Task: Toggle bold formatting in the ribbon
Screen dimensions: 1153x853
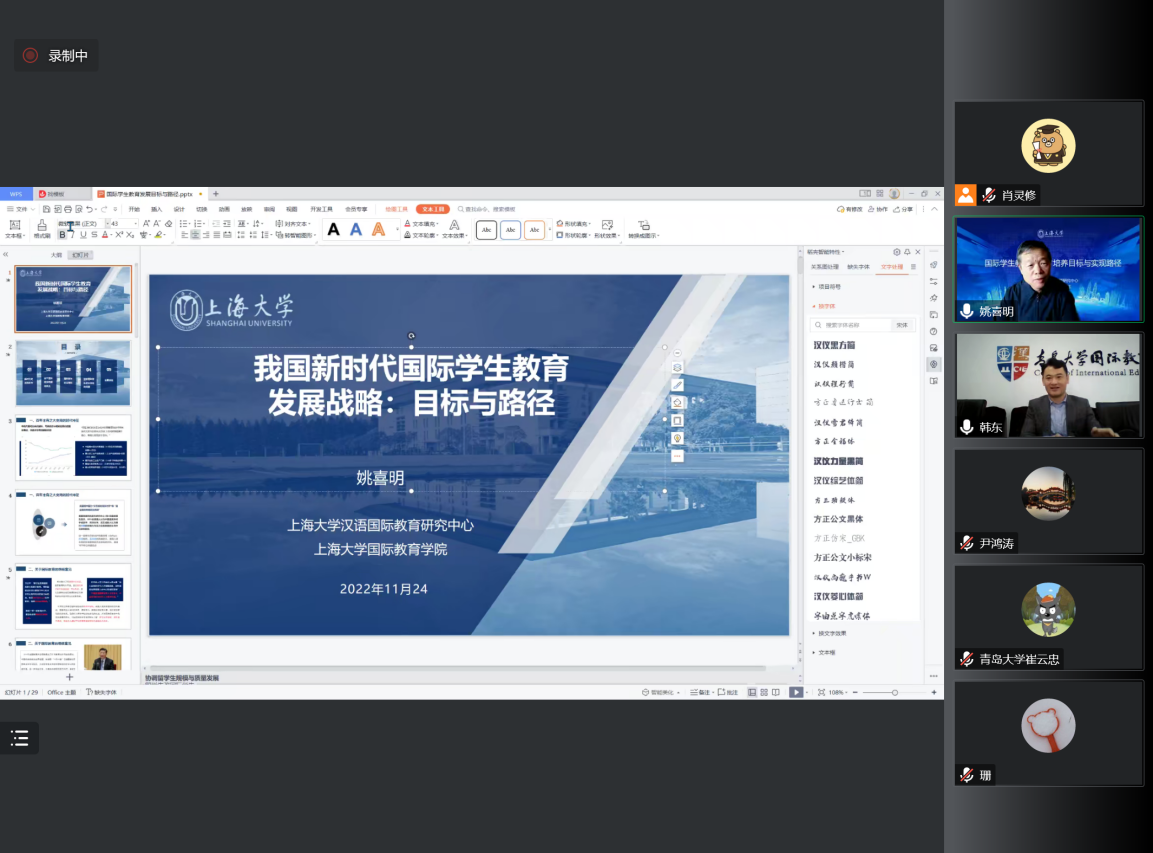Action: 62,235
